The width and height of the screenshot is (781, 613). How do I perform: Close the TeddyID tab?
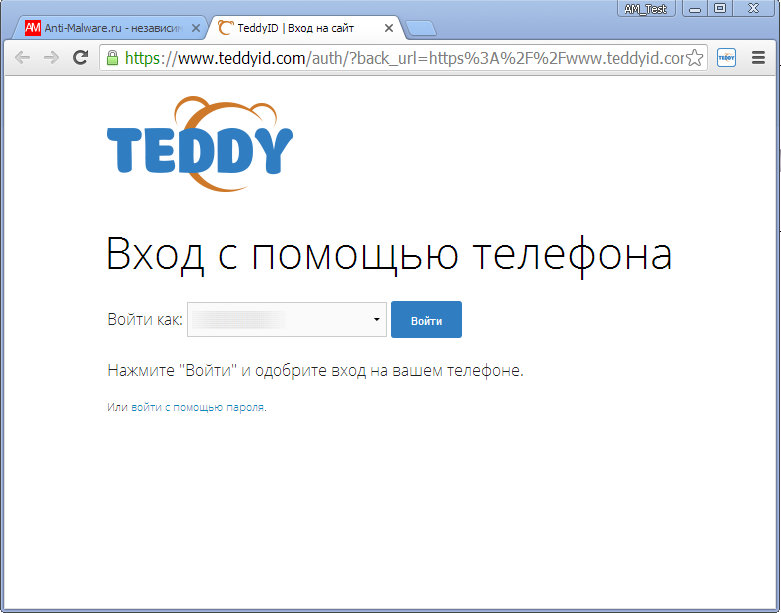pyautogui.click(x=389, y=28)
